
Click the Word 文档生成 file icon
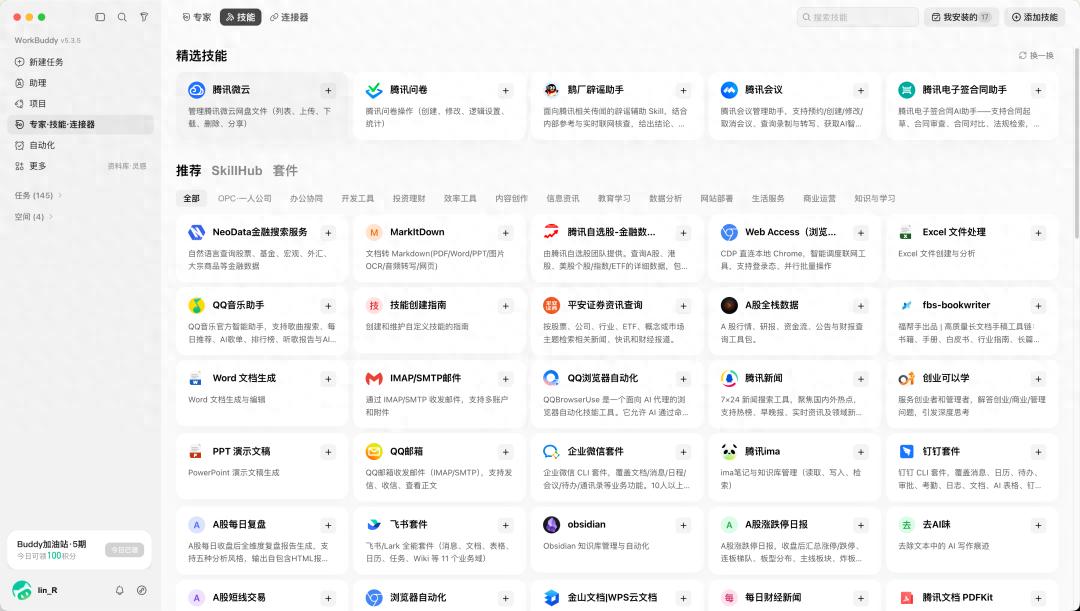(x=196, y=378)
